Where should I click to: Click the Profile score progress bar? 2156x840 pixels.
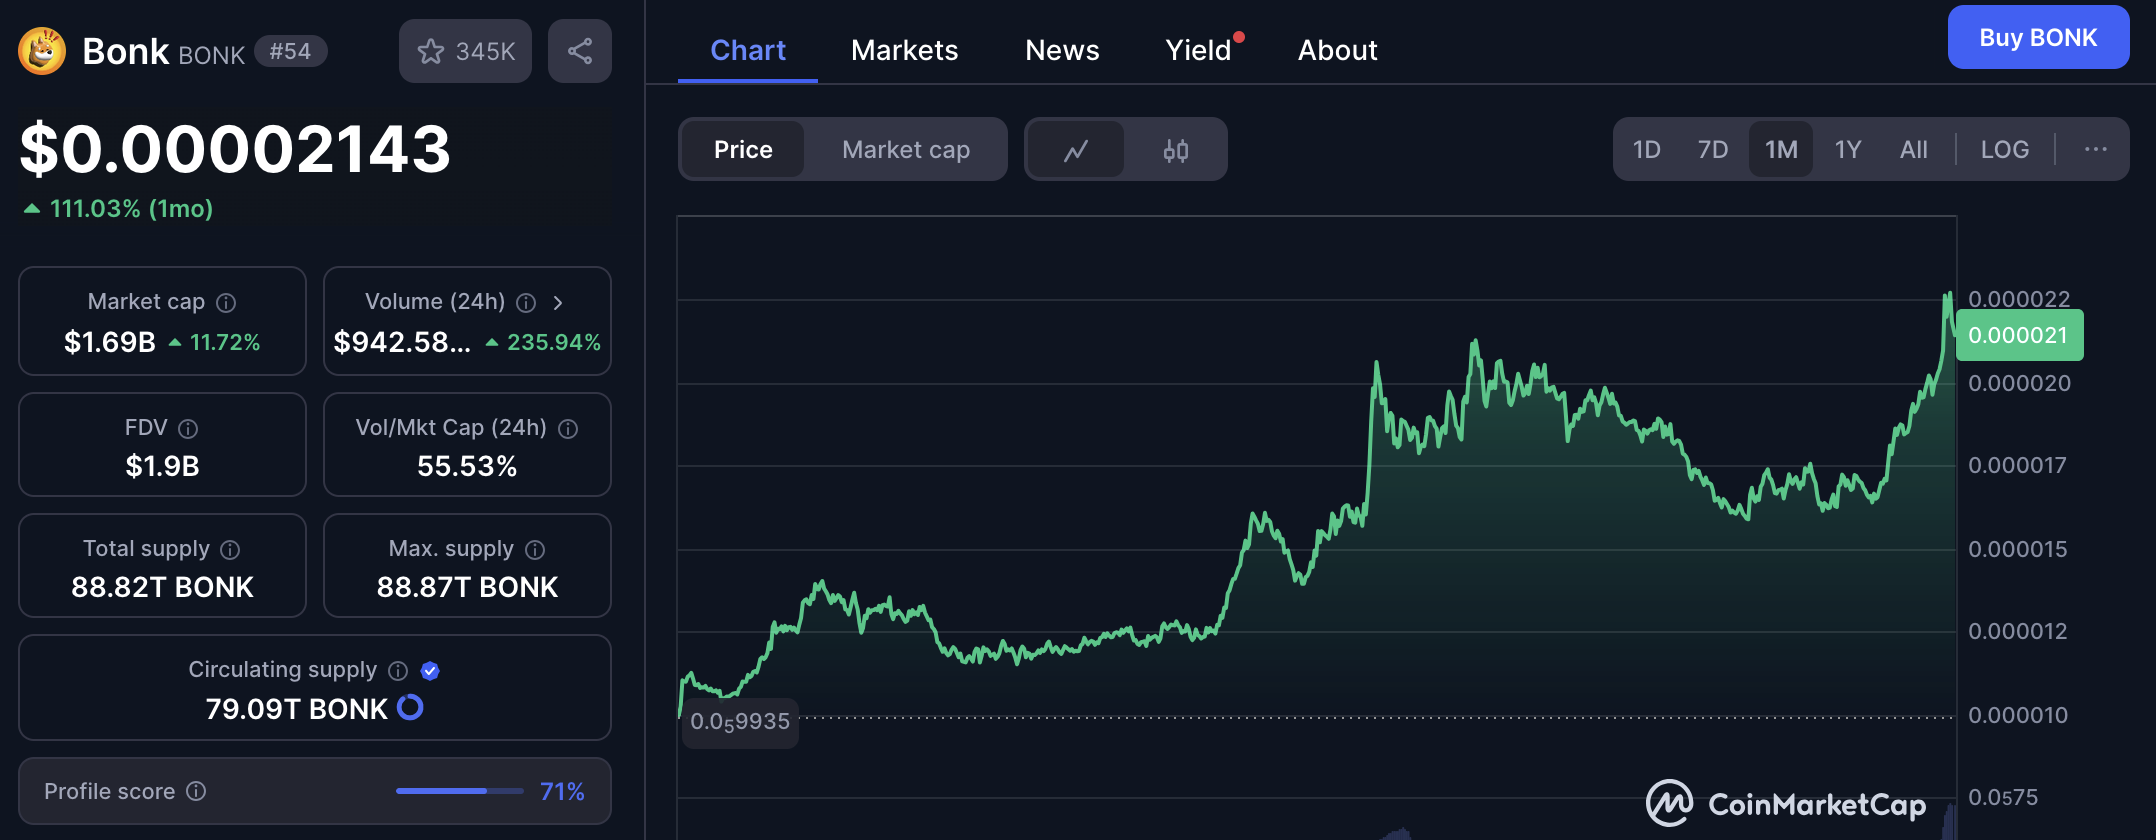point(459,791)
